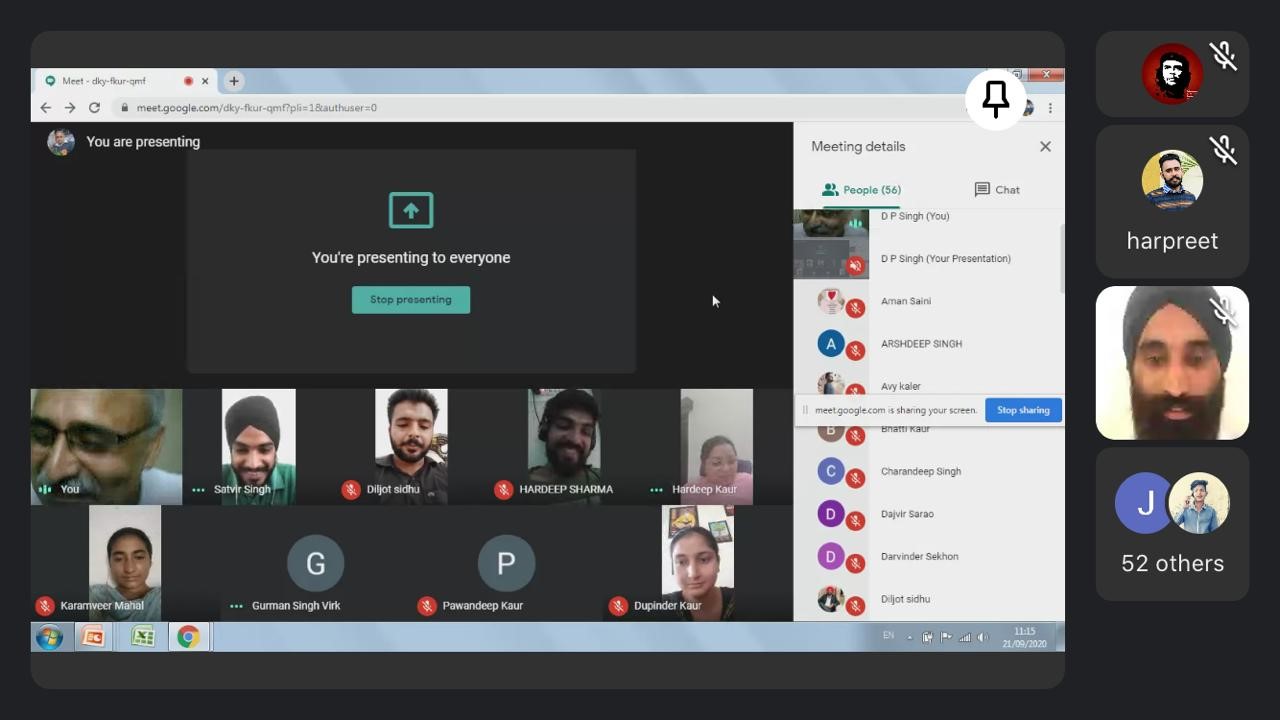
Task: Select Pawandeep Kaur P avatar tile
Action: 506,563
